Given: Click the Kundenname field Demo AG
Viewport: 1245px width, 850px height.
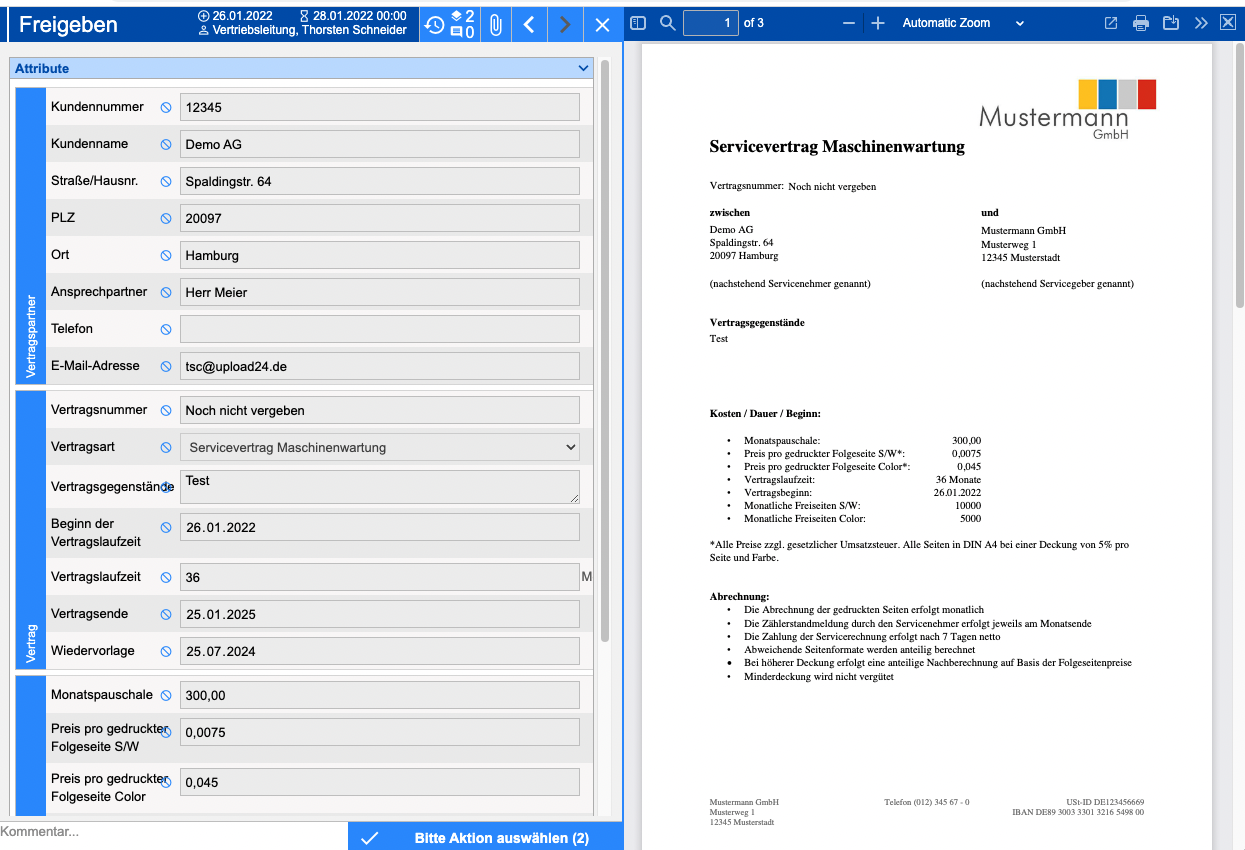Looking at the screenshot, I should [x=380, y=144].
